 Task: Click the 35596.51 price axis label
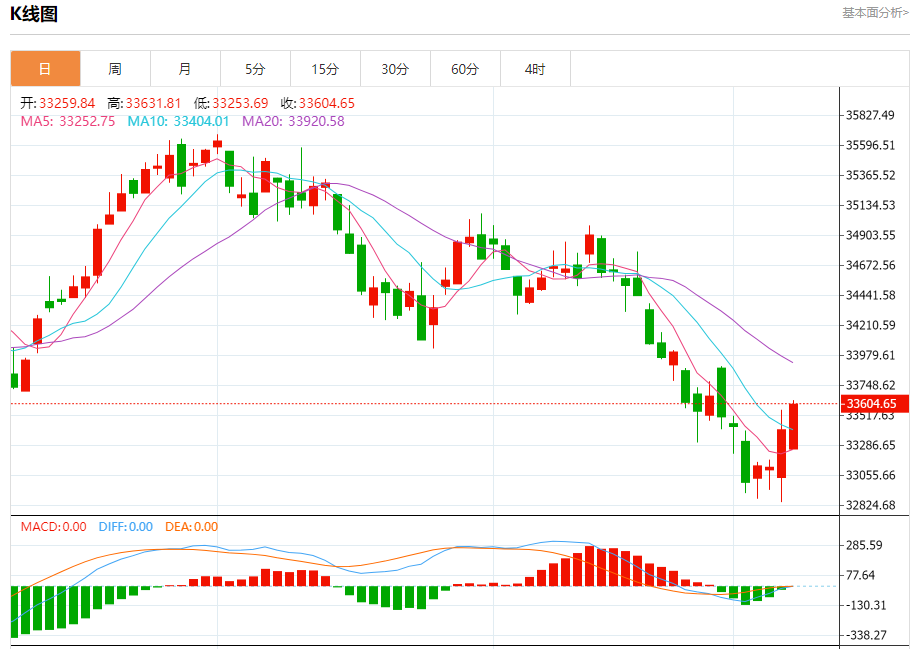(870, 145)
